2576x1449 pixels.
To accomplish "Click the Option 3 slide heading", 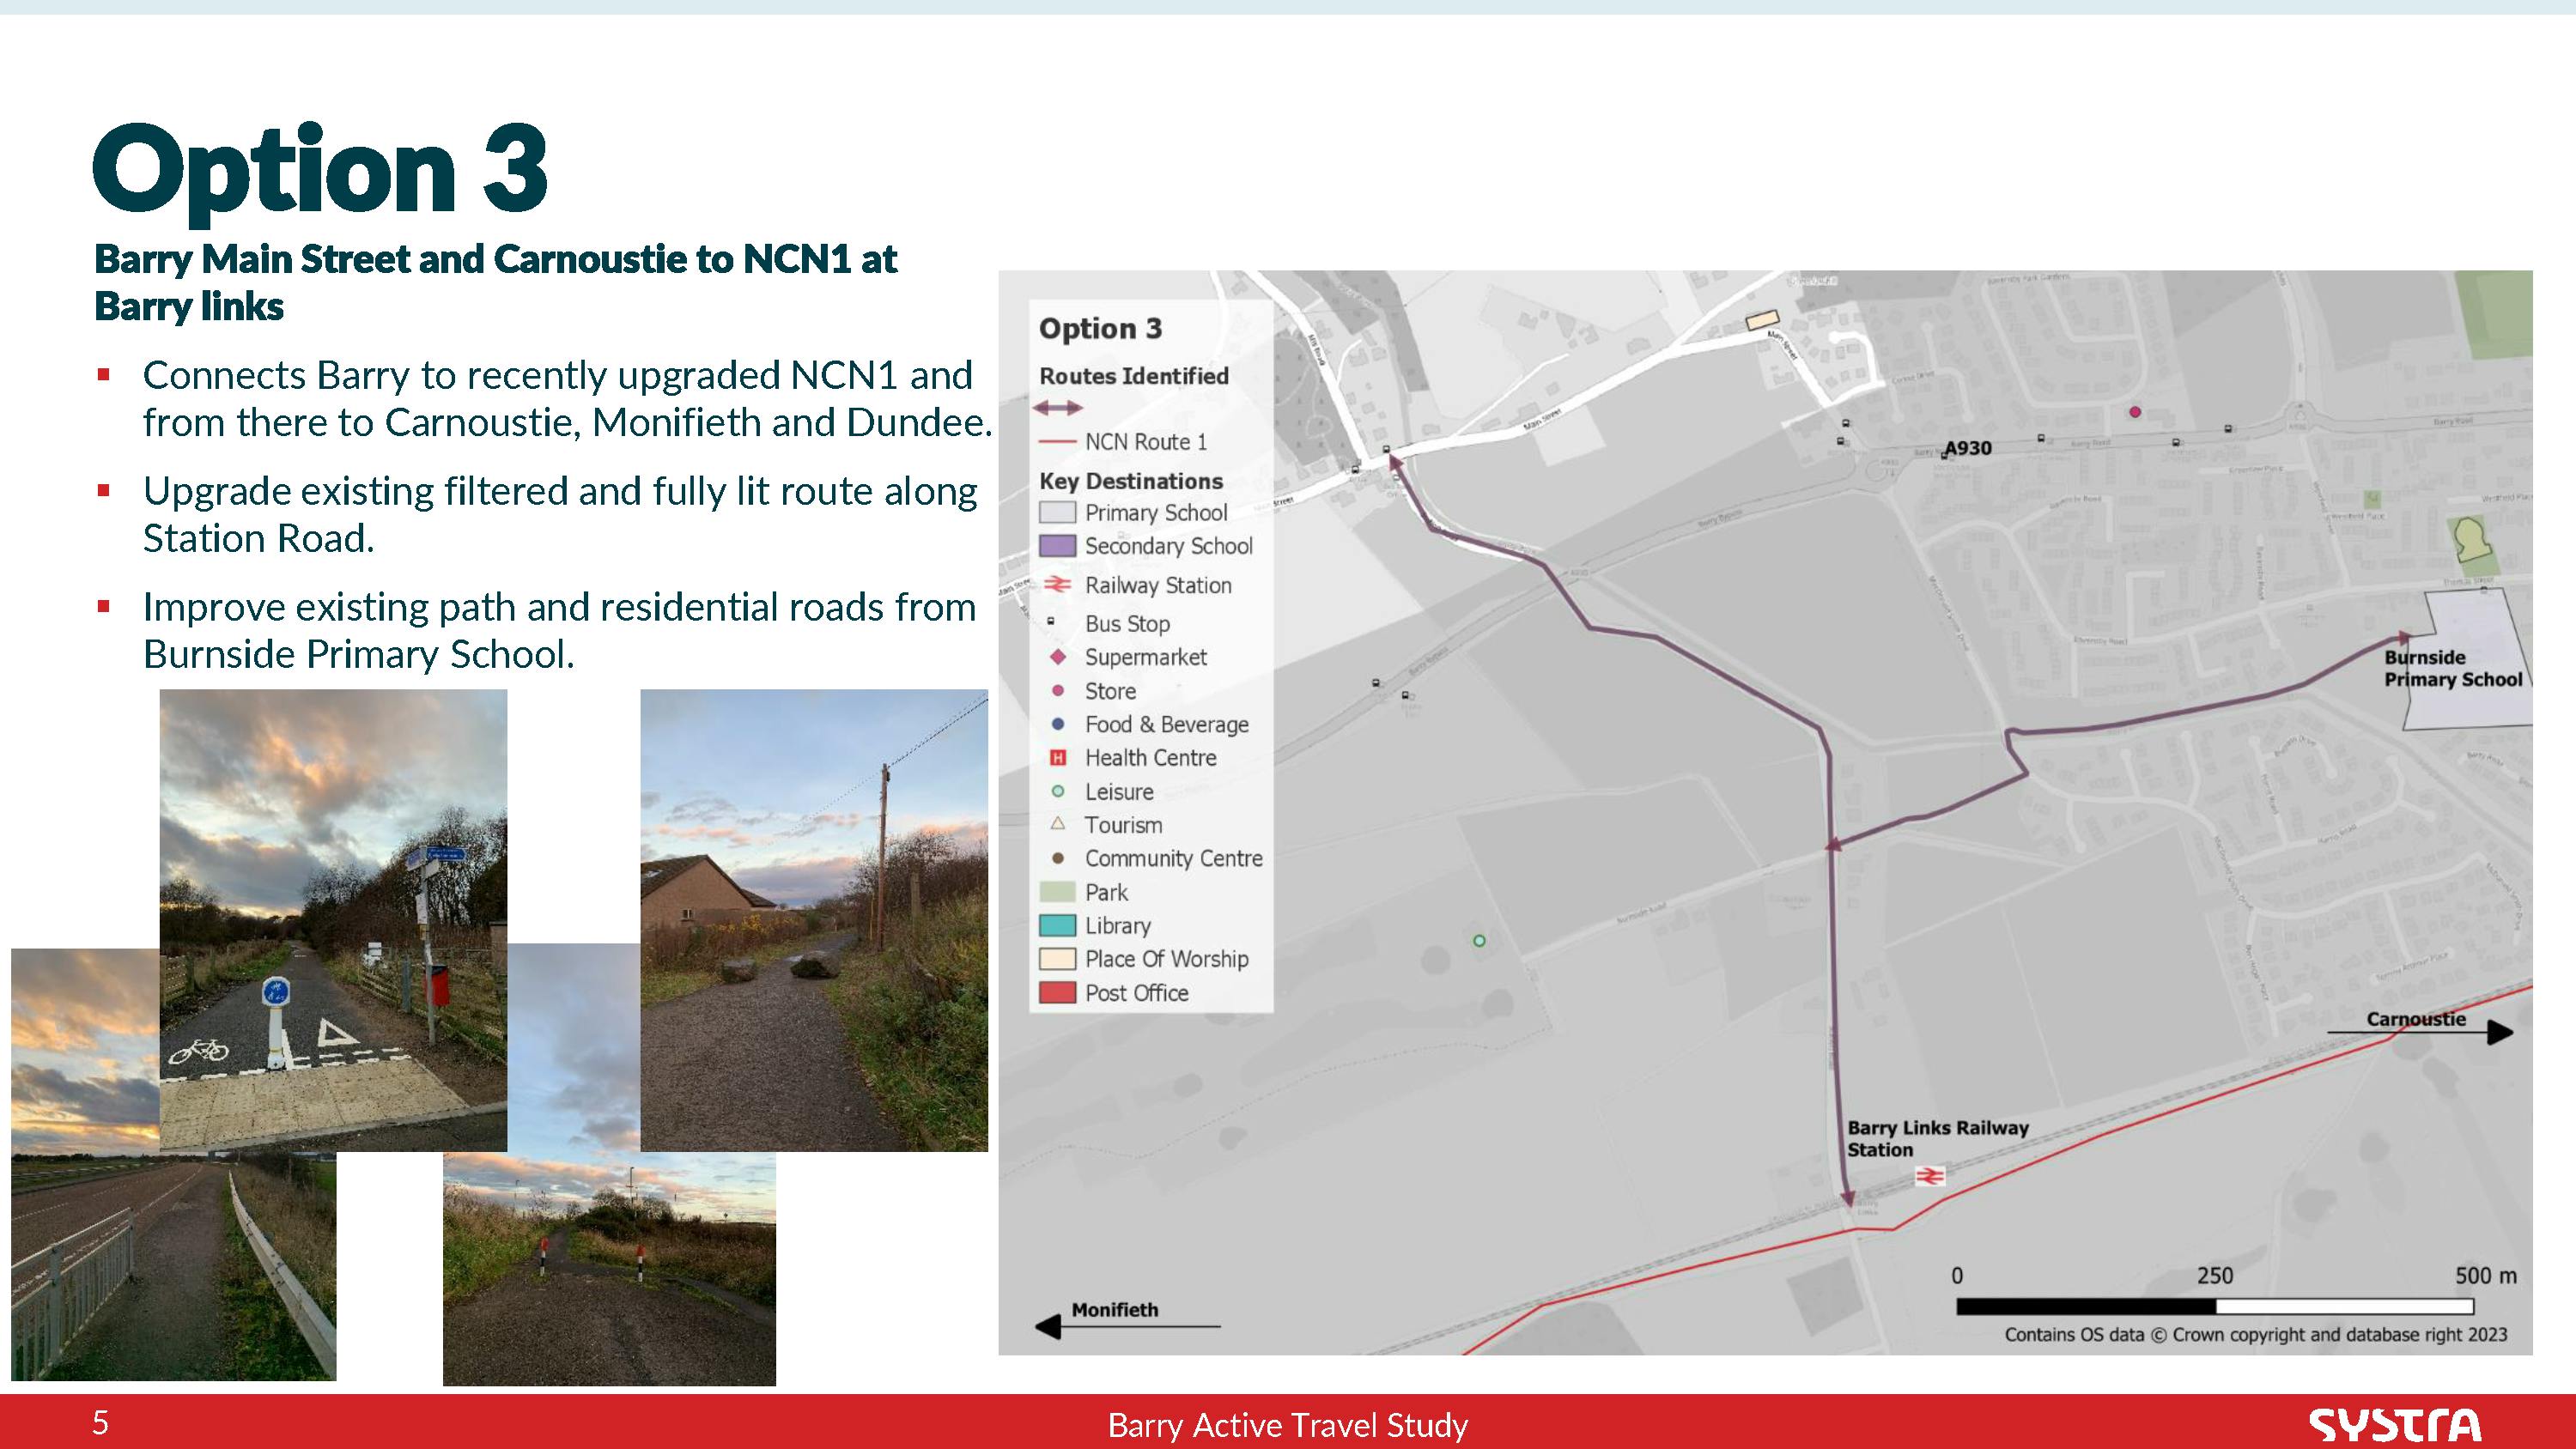I will [320, 168].
